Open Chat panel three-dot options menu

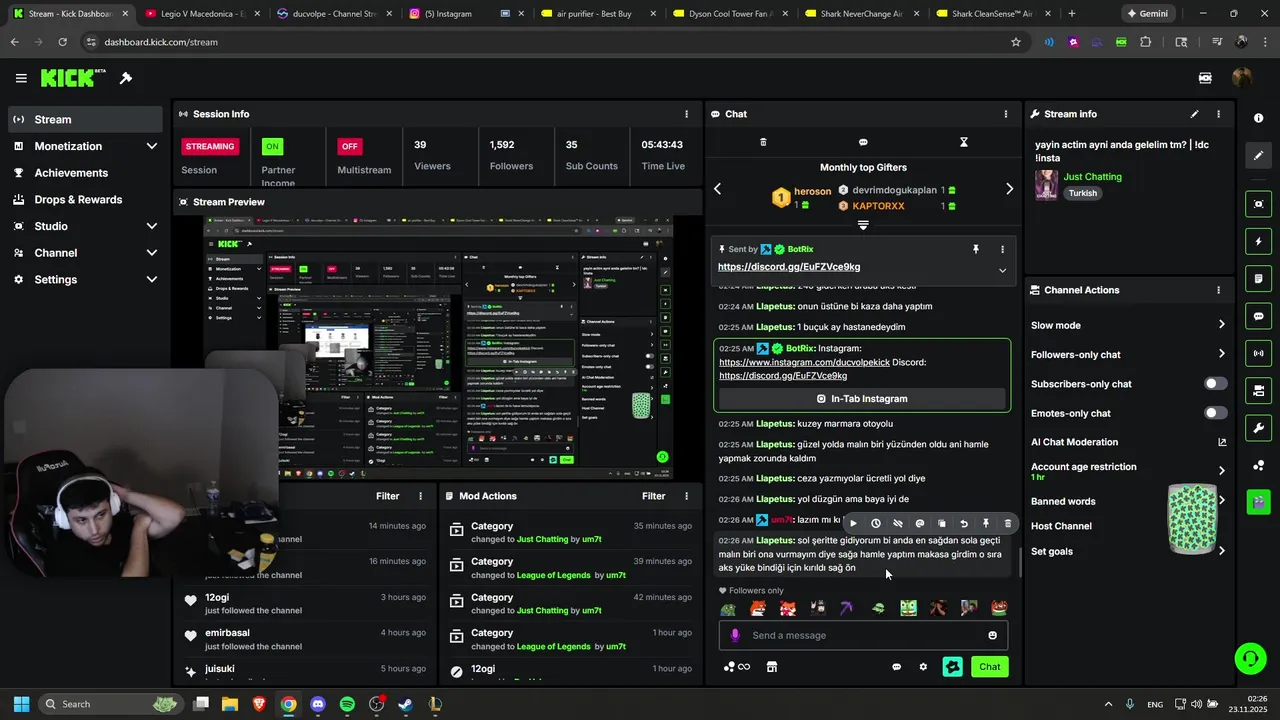coord(1006,114)
